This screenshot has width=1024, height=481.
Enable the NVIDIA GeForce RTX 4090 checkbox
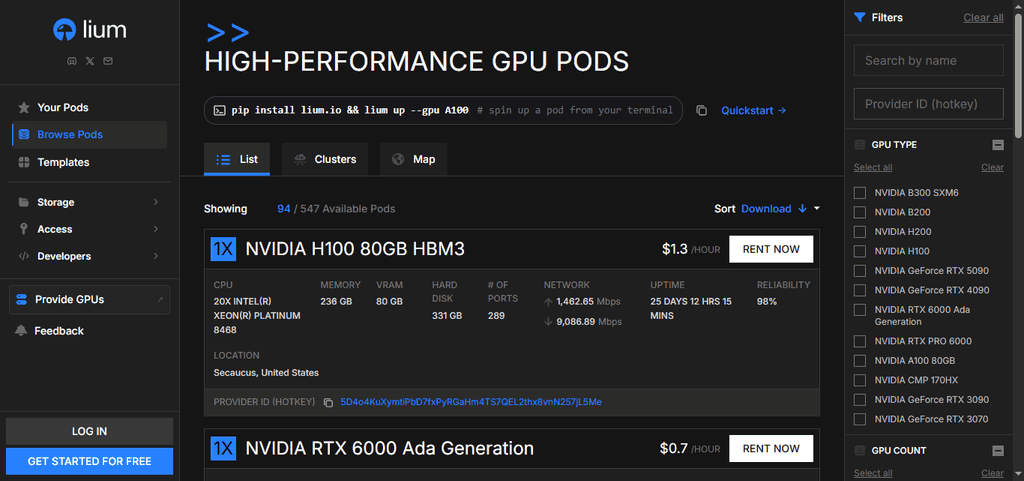860,290
